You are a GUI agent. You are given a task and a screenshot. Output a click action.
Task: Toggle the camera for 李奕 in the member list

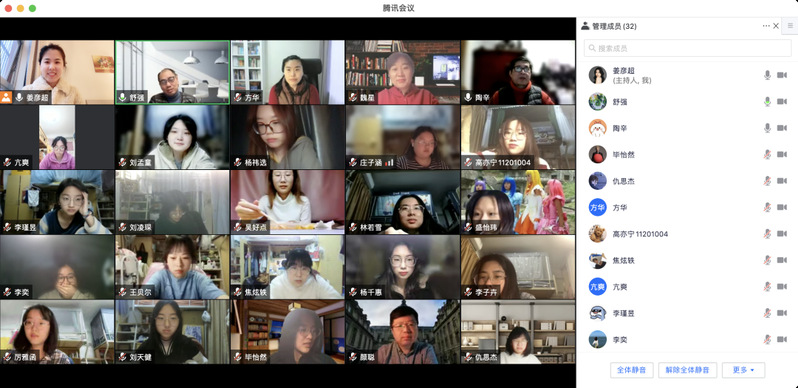click(782, 340)
